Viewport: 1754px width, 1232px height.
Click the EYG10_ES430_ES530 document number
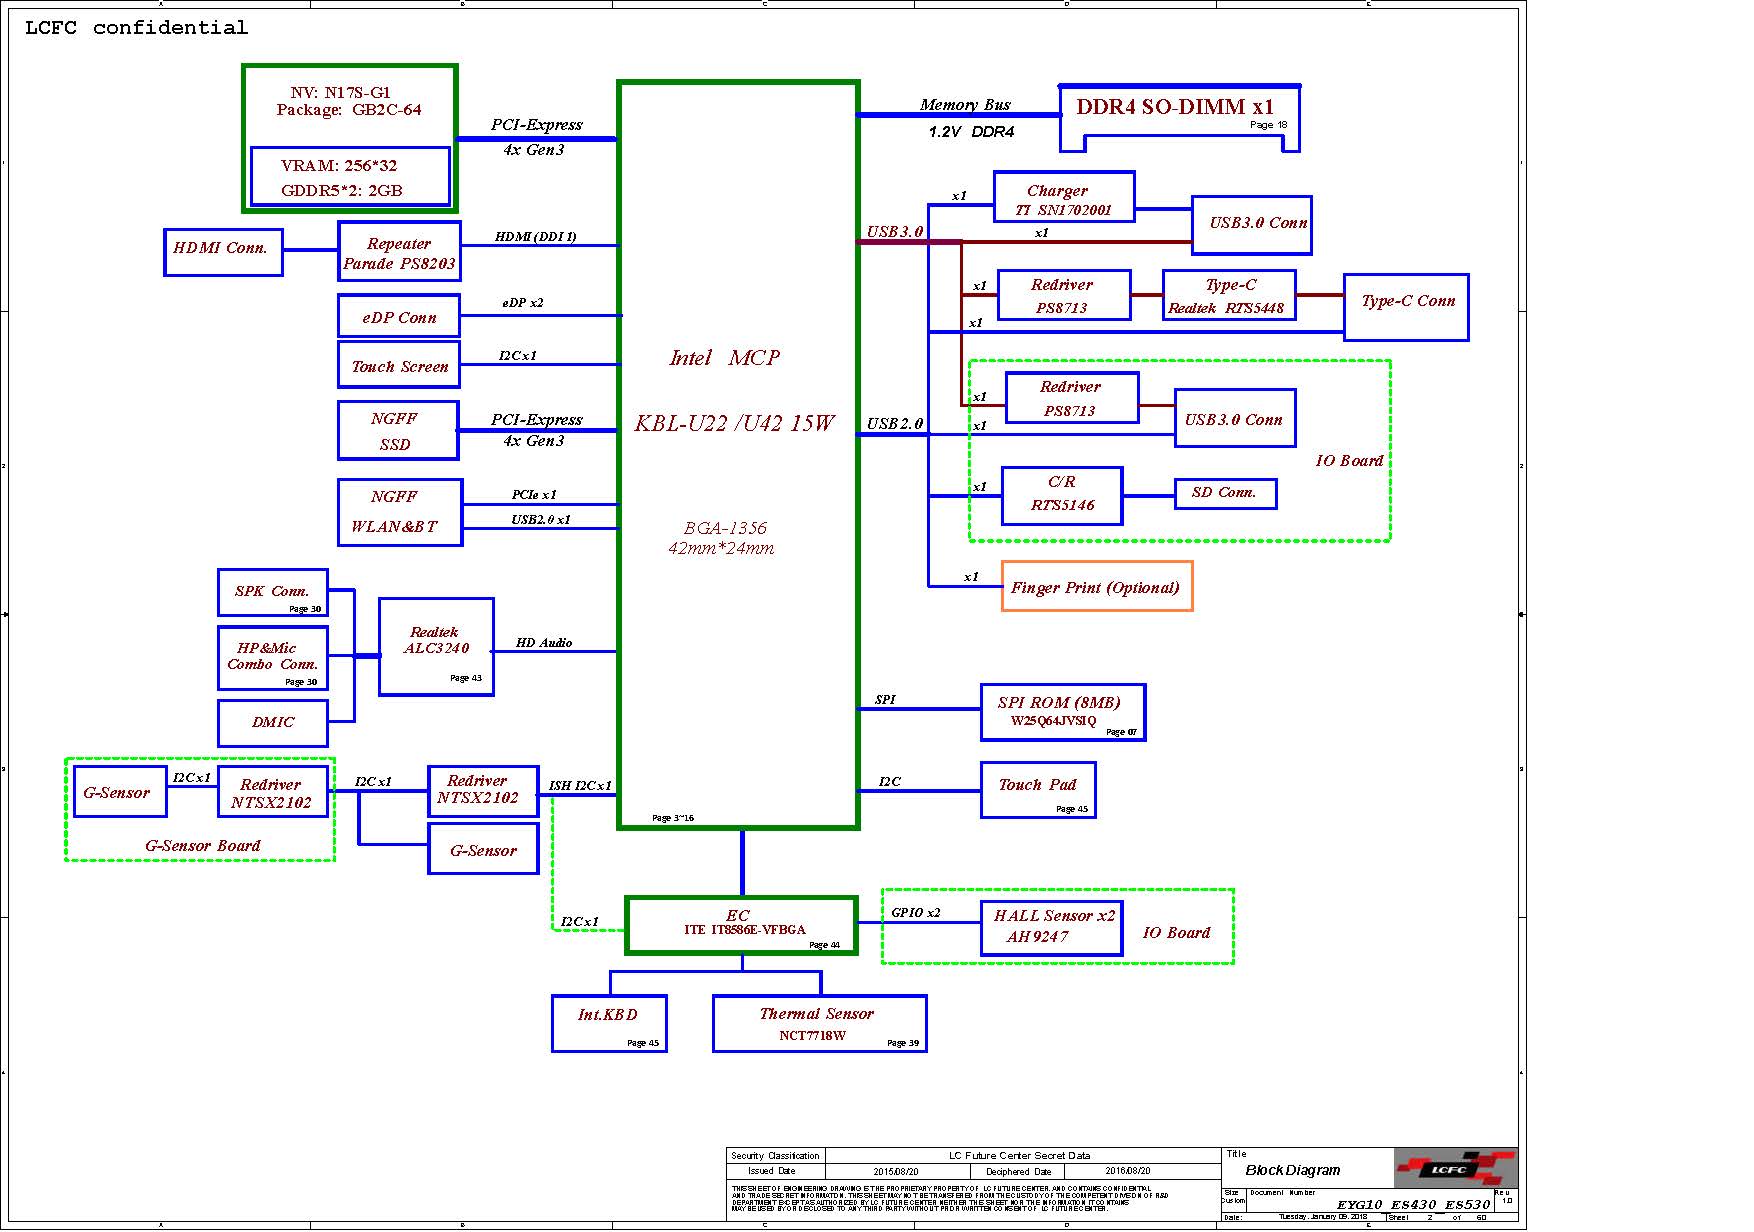click(1415, 1204)
